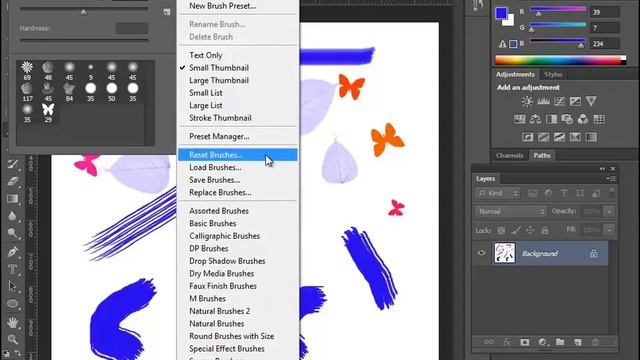Select the Gradient tool in the toolbox
Screen dimensions: 640x360
point(13,199)
